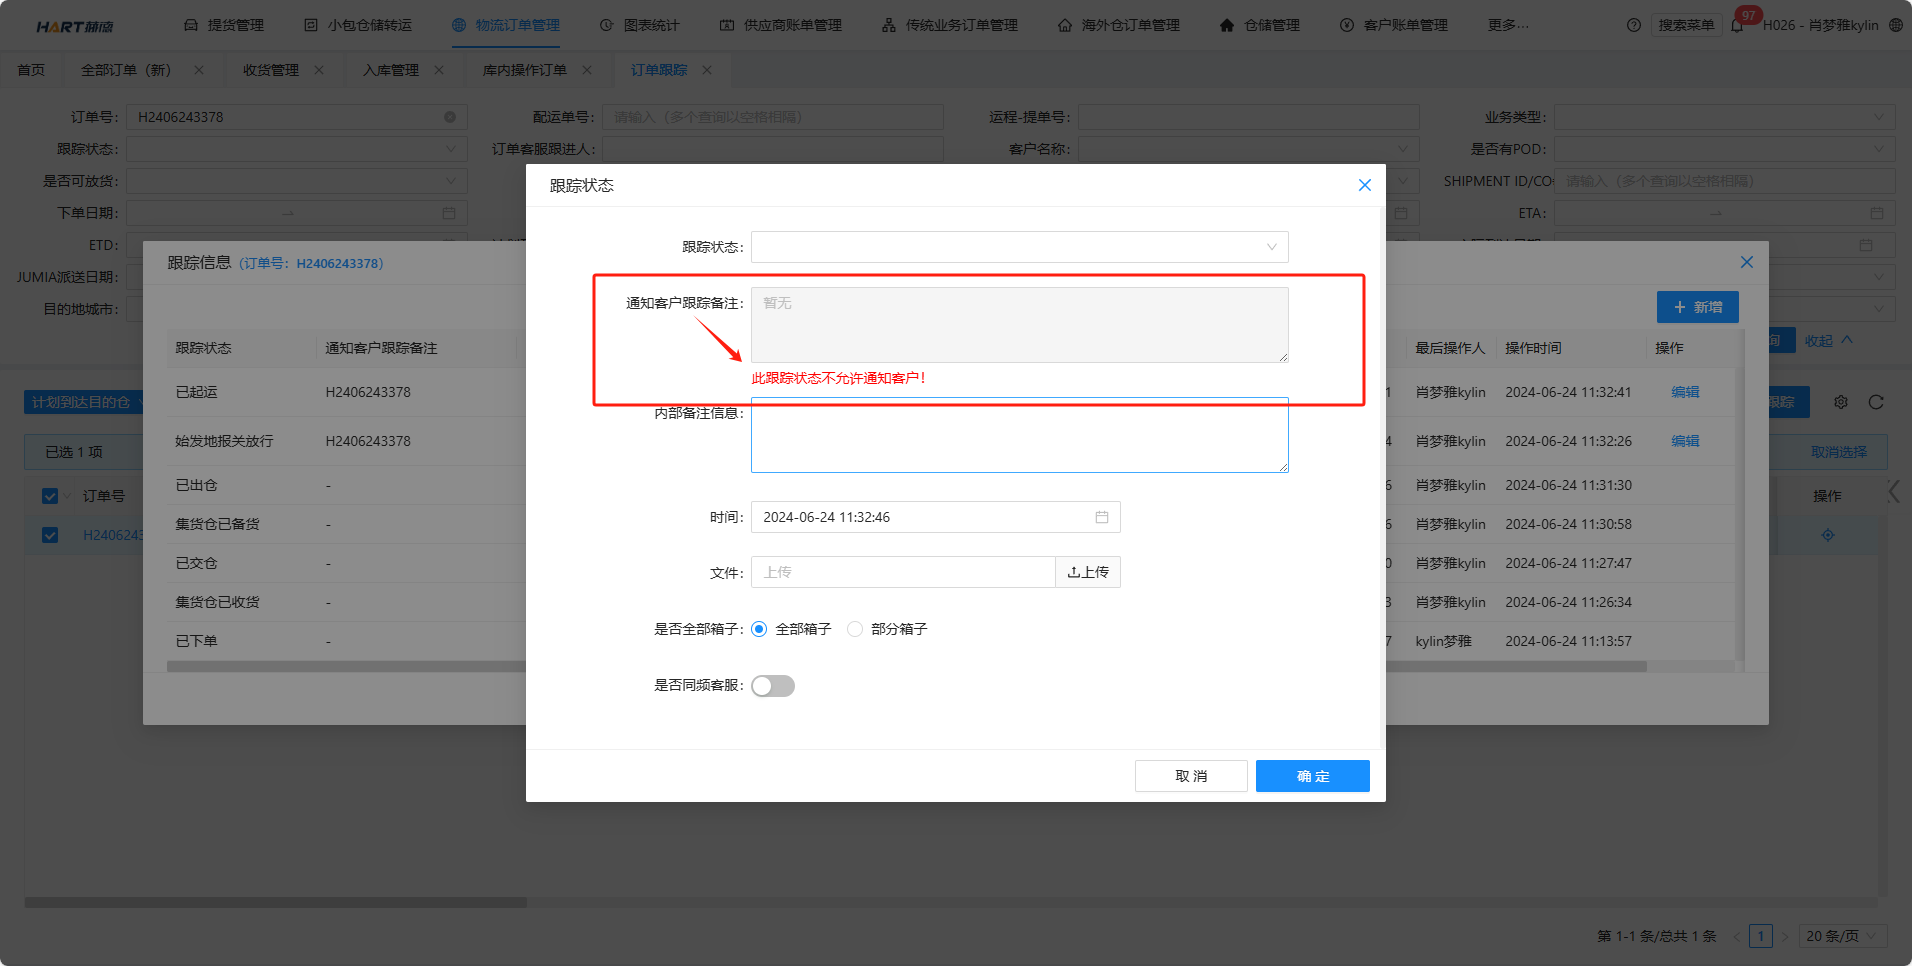
Task: Click the 内部备注信息 text area
Action: tap(1019, 436)
